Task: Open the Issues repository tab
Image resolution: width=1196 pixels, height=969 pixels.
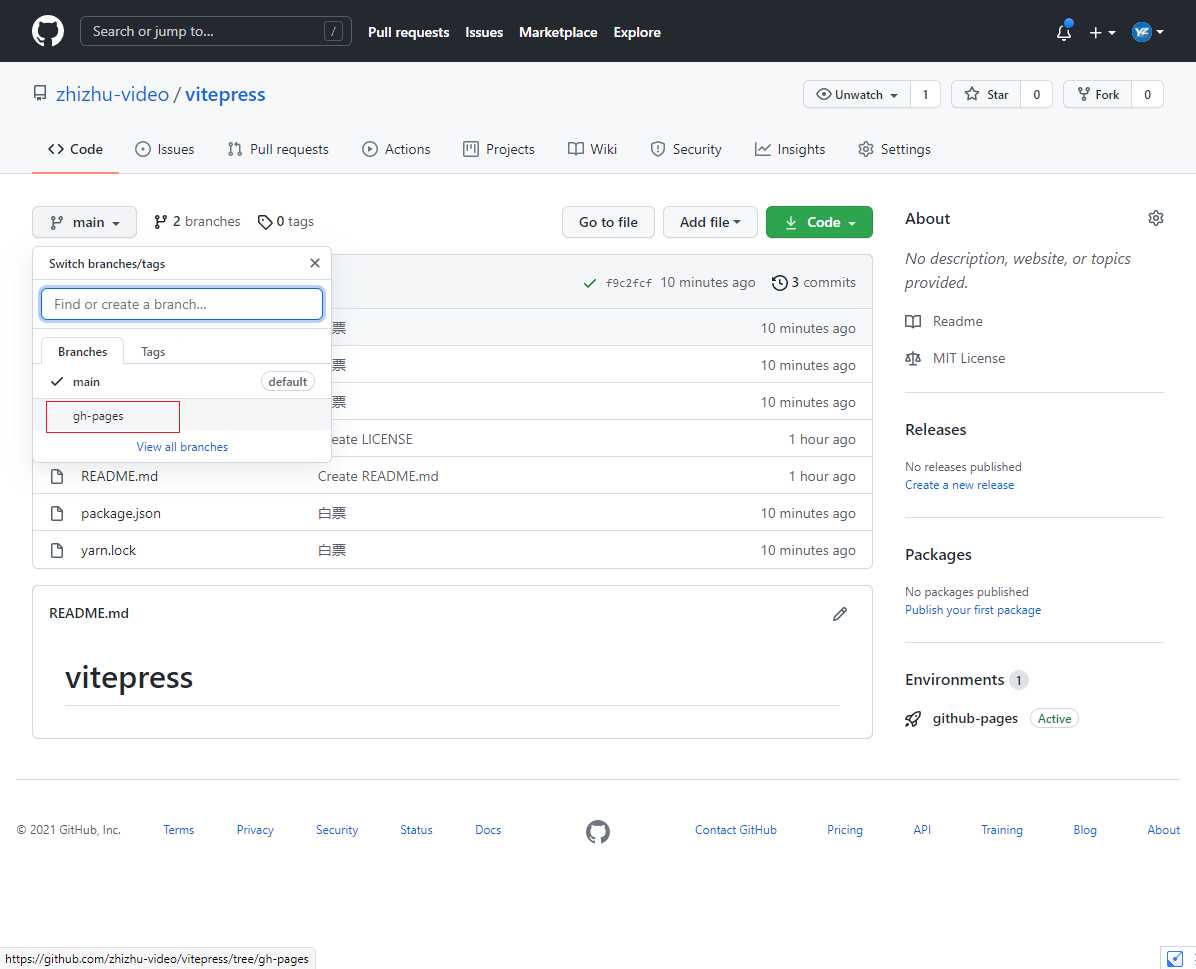Action: click(165, 150)
